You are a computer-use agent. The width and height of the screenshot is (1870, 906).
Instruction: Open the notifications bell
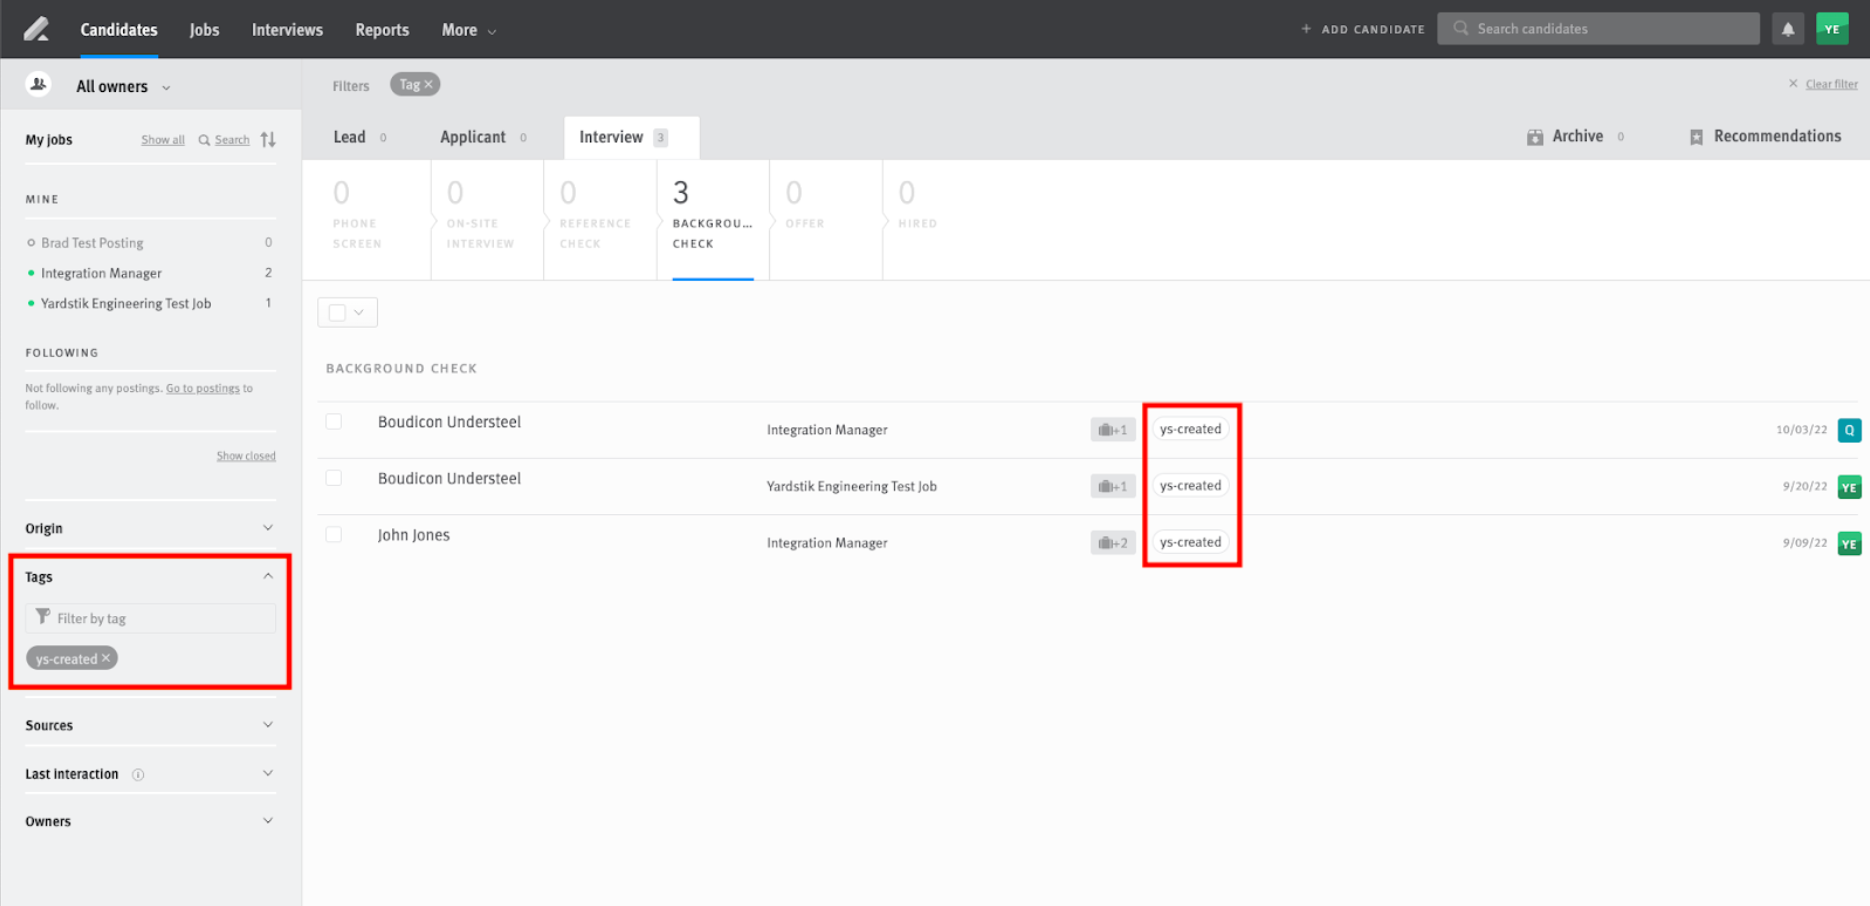point(1788,29)
